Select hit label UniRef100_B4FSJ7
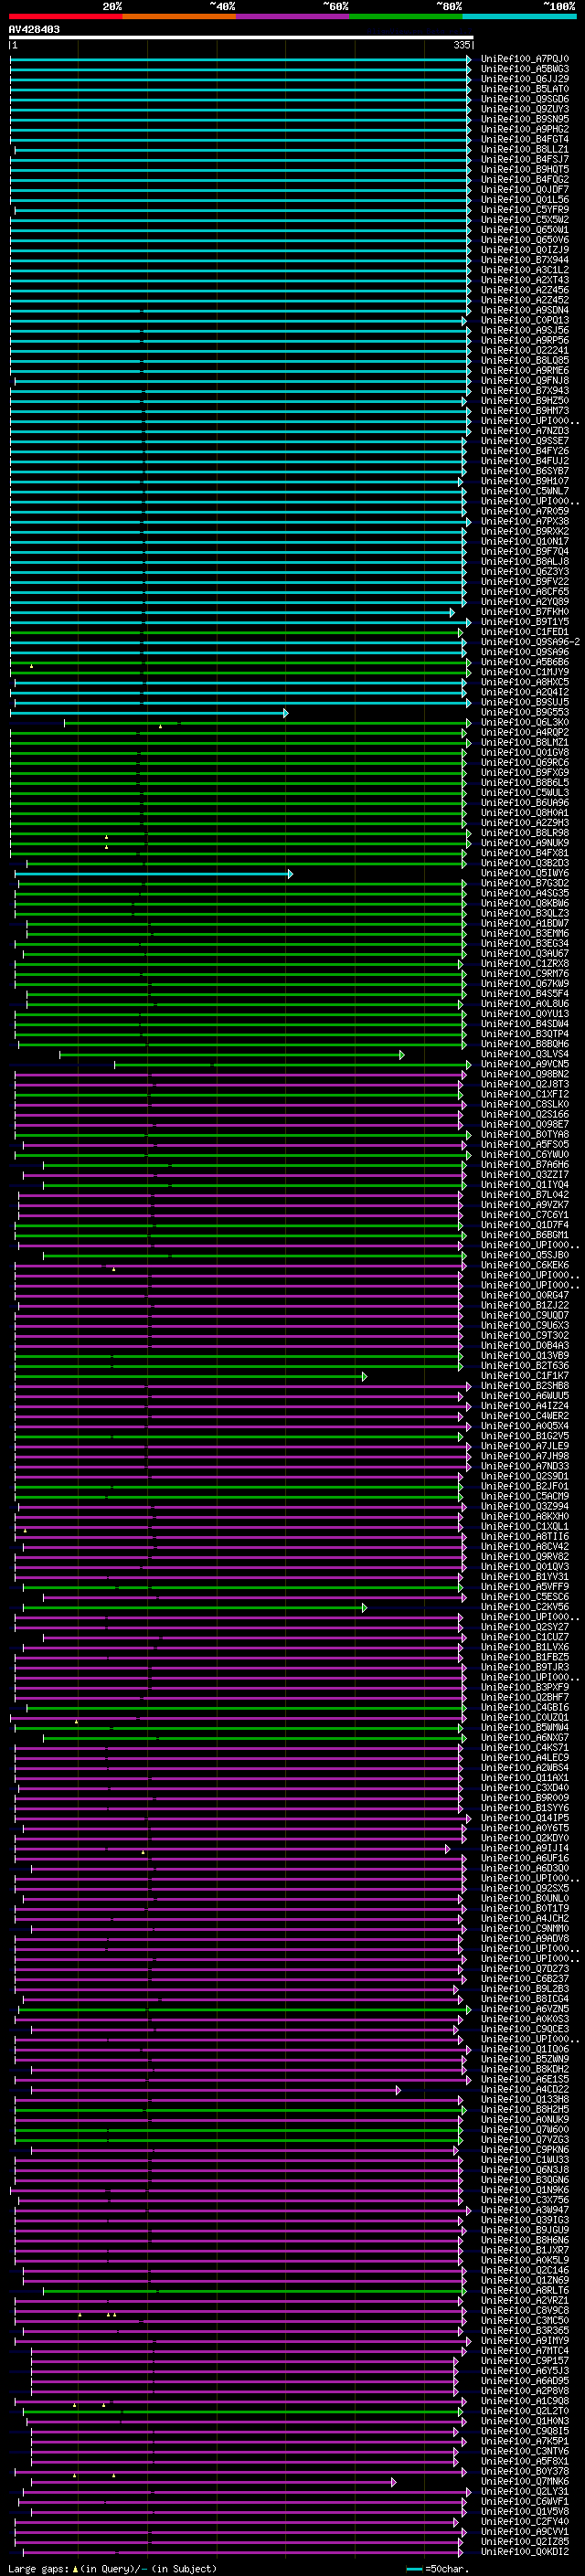This screenshot has width=585, height=2576. pyautogui.click(x=525, y=159)
